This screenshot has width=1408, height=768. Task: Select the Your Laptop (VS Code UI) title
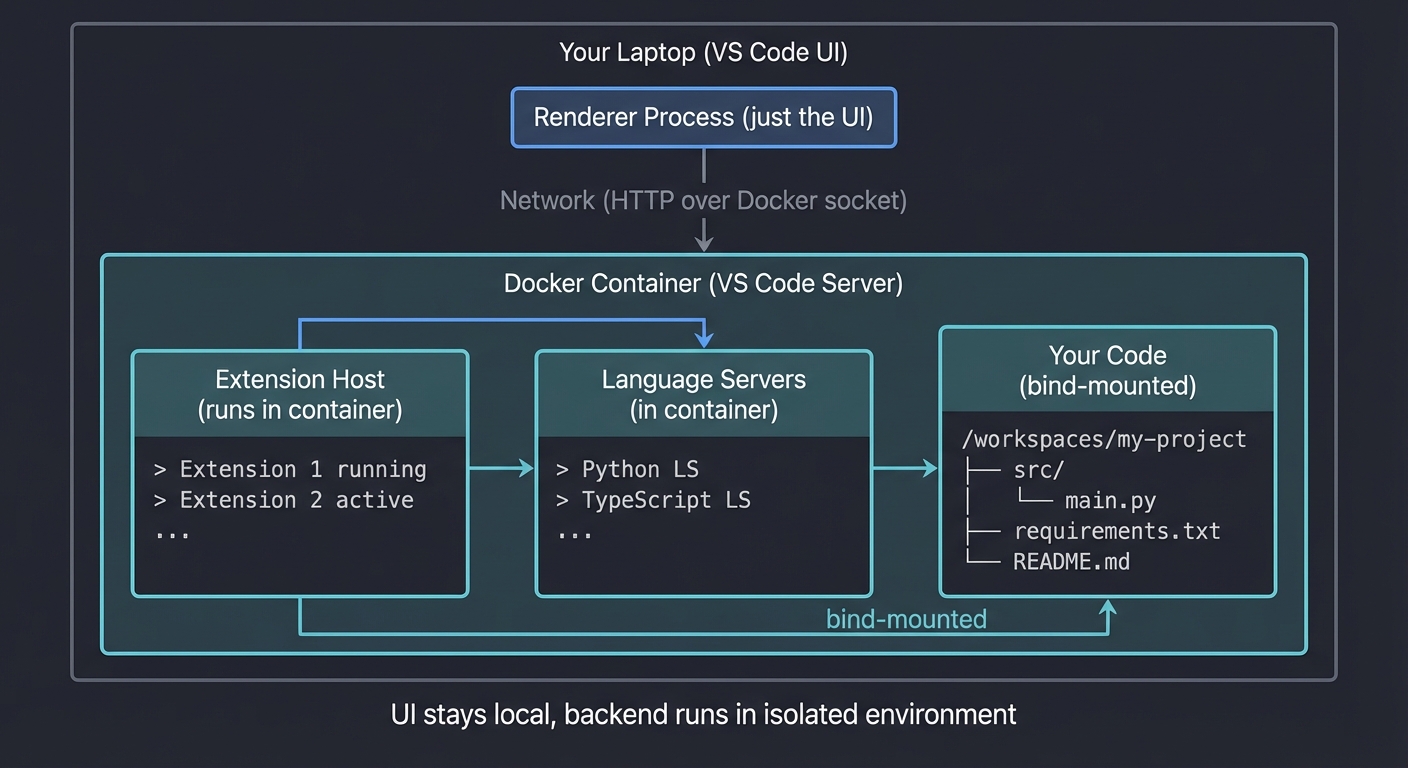[703, 52]
